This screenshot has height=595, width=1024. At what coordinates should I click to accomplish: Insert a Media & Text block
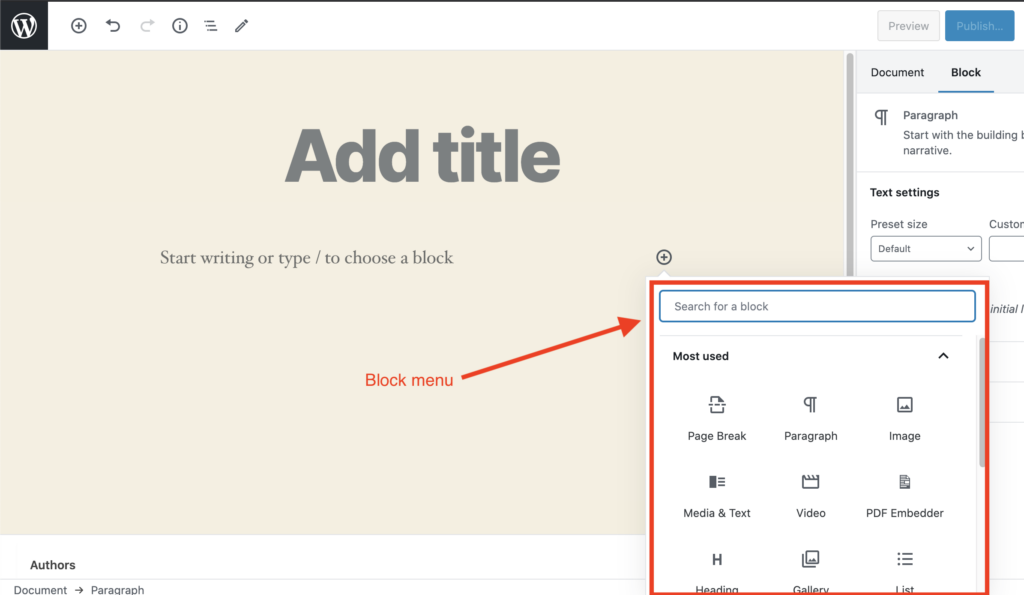(x=717, y=494)
